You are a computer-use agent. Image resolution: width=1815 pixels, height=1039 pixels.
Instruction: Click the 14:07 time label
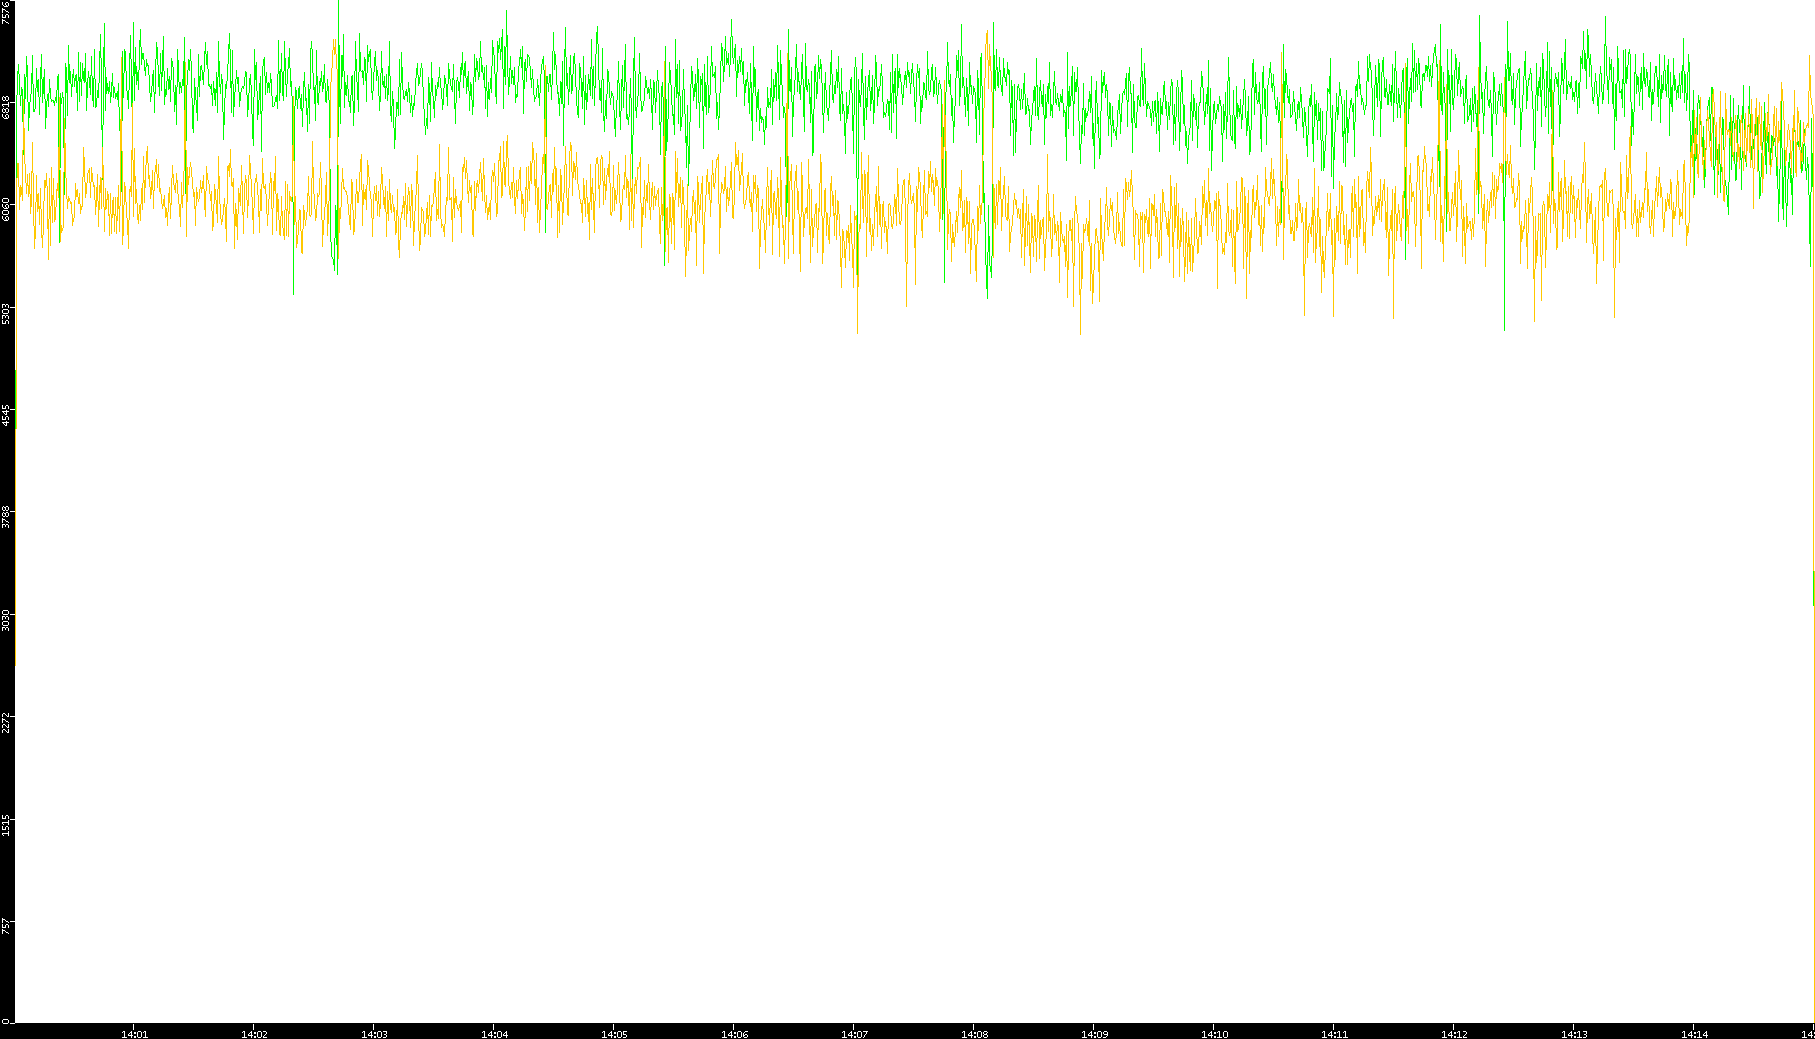click(x=854, y=1034)
